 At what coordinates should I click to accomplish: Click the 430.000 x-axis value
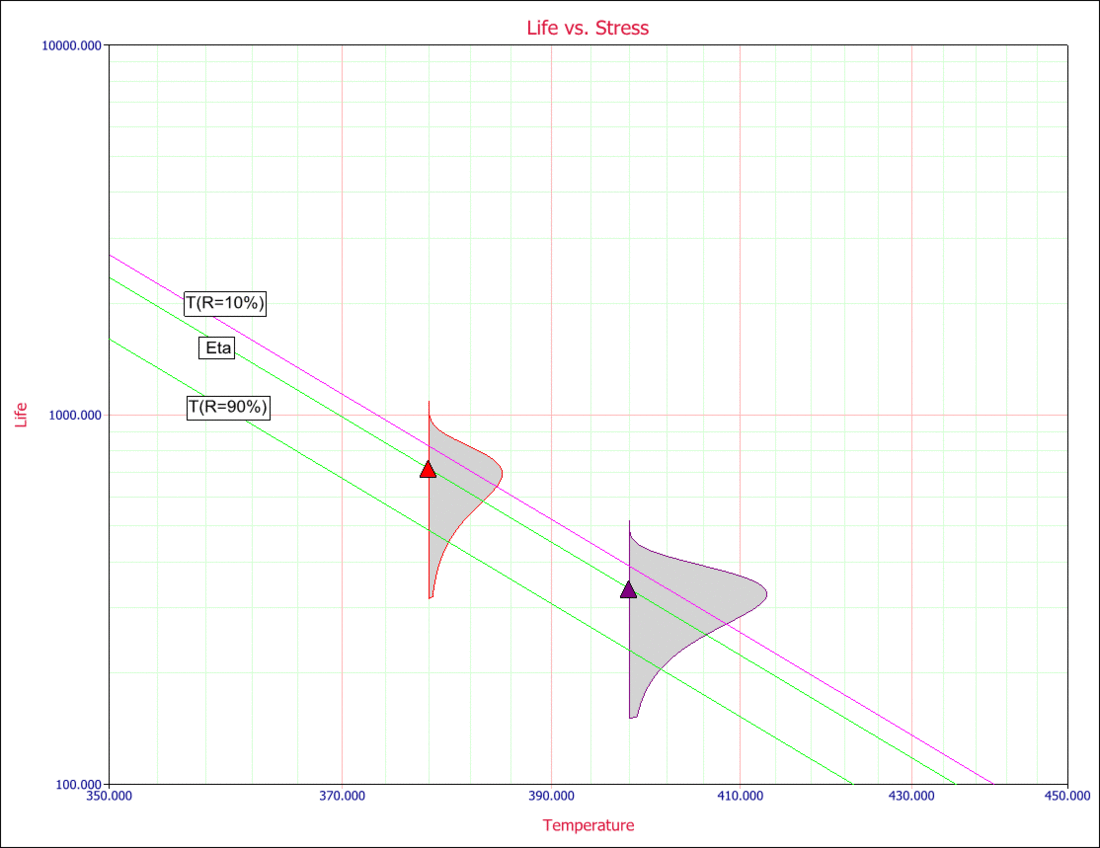[x=911, y=795]
